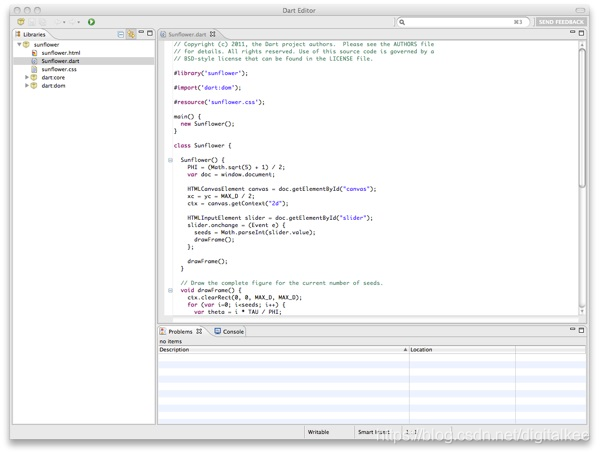Open the Back navigation history dropdown arrow

[64, 22]
